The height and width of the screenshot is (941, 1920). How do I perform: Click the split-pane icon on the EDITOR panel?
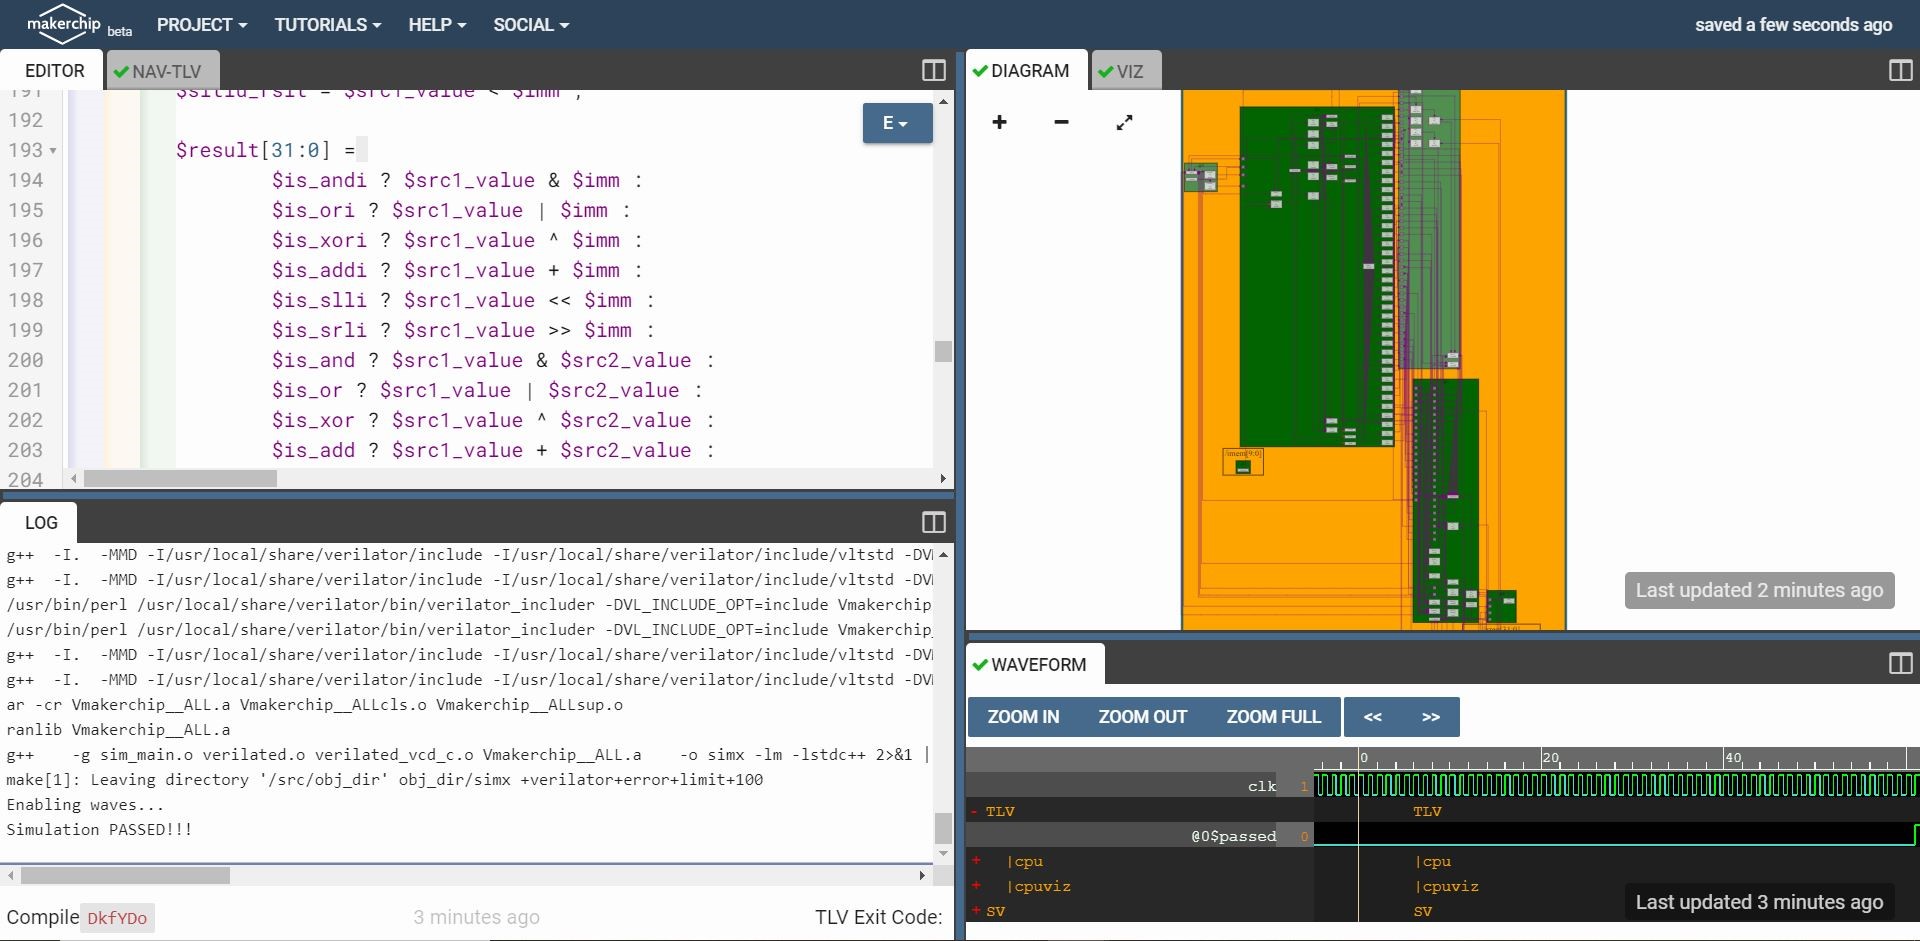[933, 70]
